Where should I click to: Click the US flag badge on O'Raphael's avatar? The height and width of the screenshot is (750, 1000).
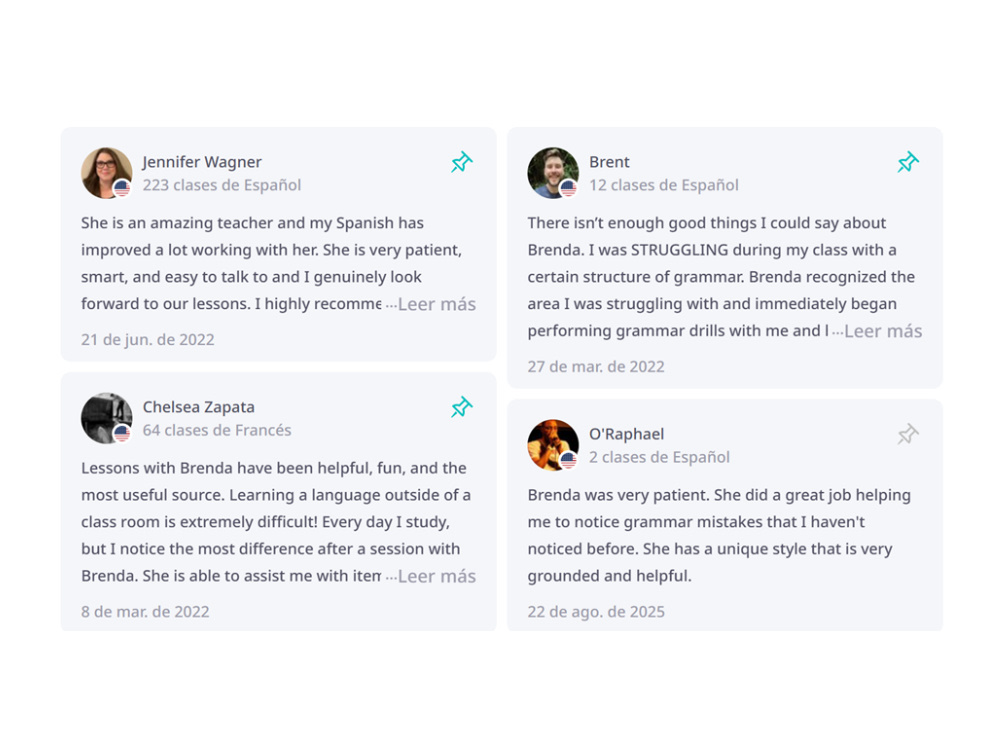(568, 460)
